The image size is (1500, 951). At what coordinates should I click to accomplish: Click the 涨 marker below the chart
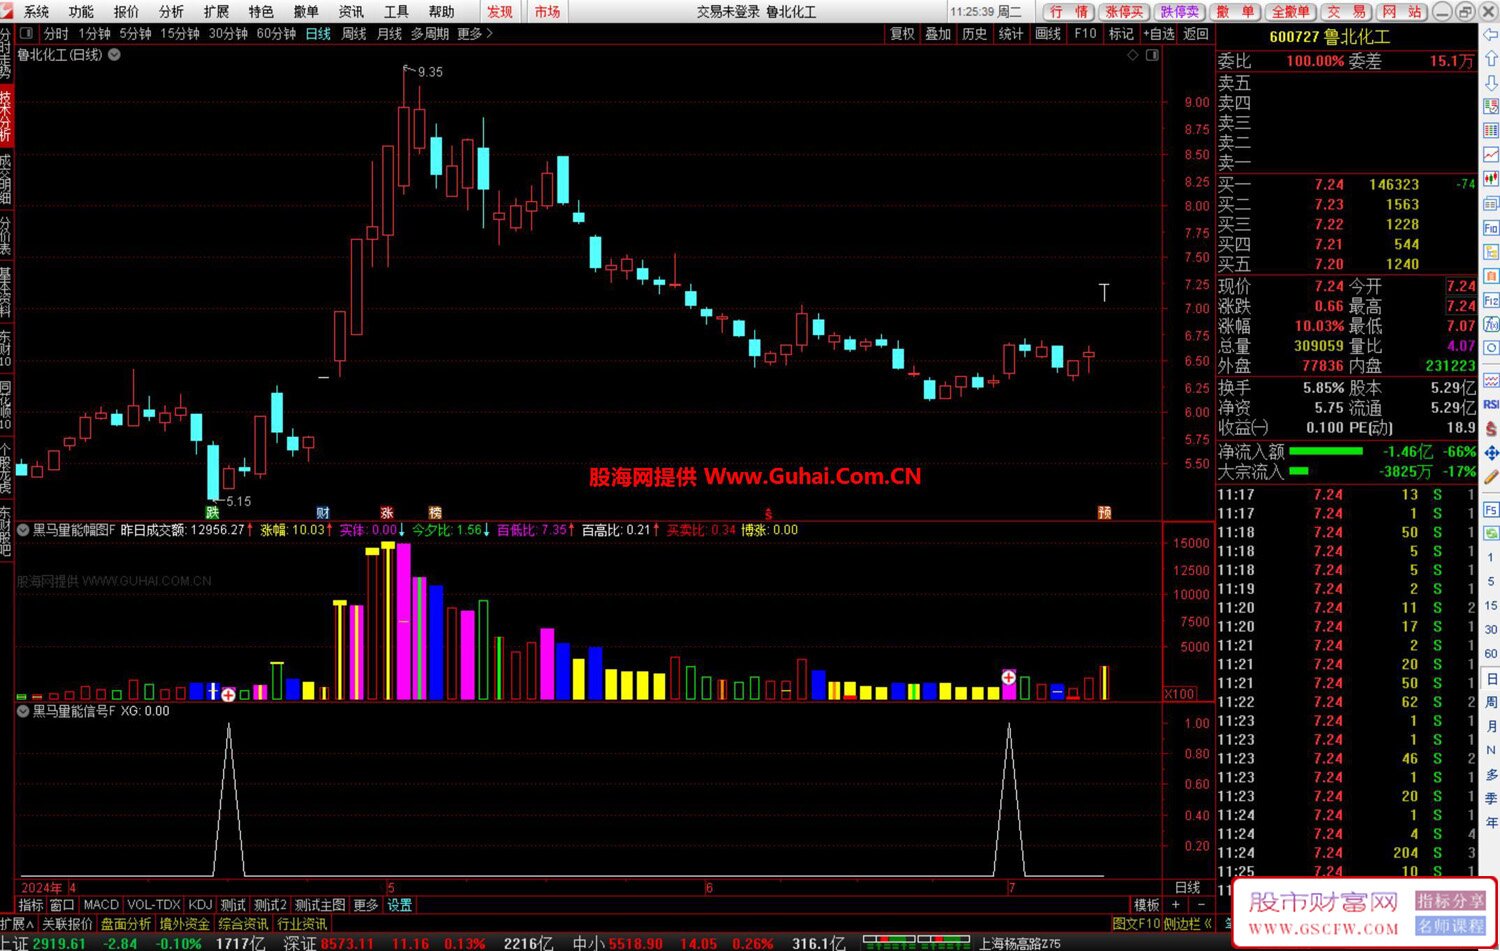click(x=387, y=512)
